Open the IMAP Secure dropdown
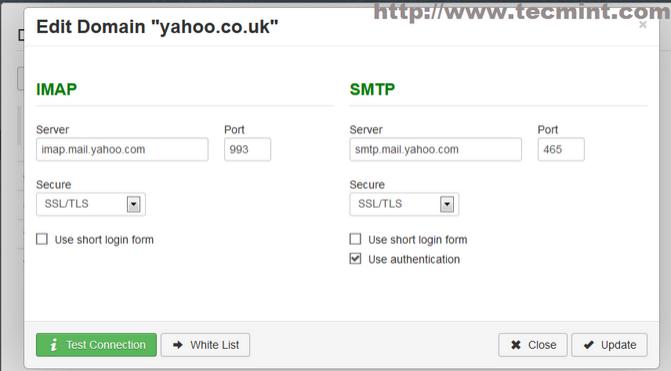Screen dimensions: 671x371 [91, 204]
